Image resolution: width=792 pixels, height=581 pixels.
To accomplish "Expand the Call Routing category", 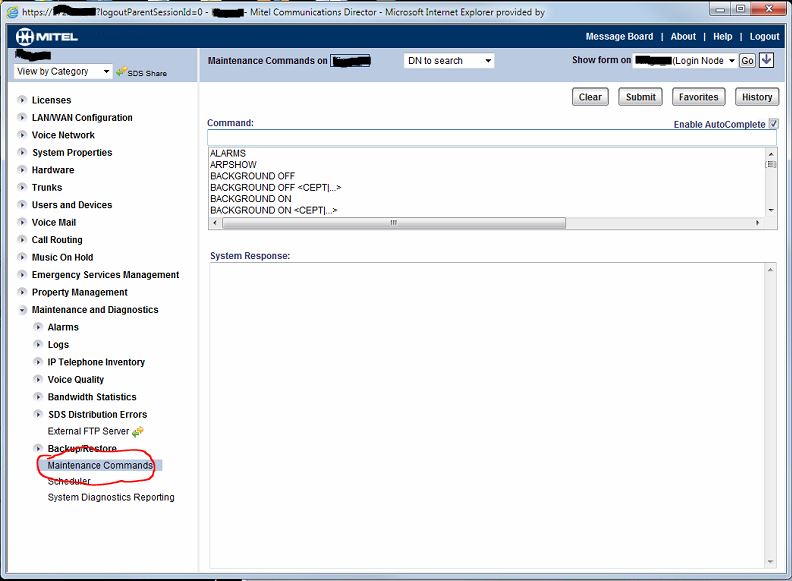I will click(x=22, y=239).
